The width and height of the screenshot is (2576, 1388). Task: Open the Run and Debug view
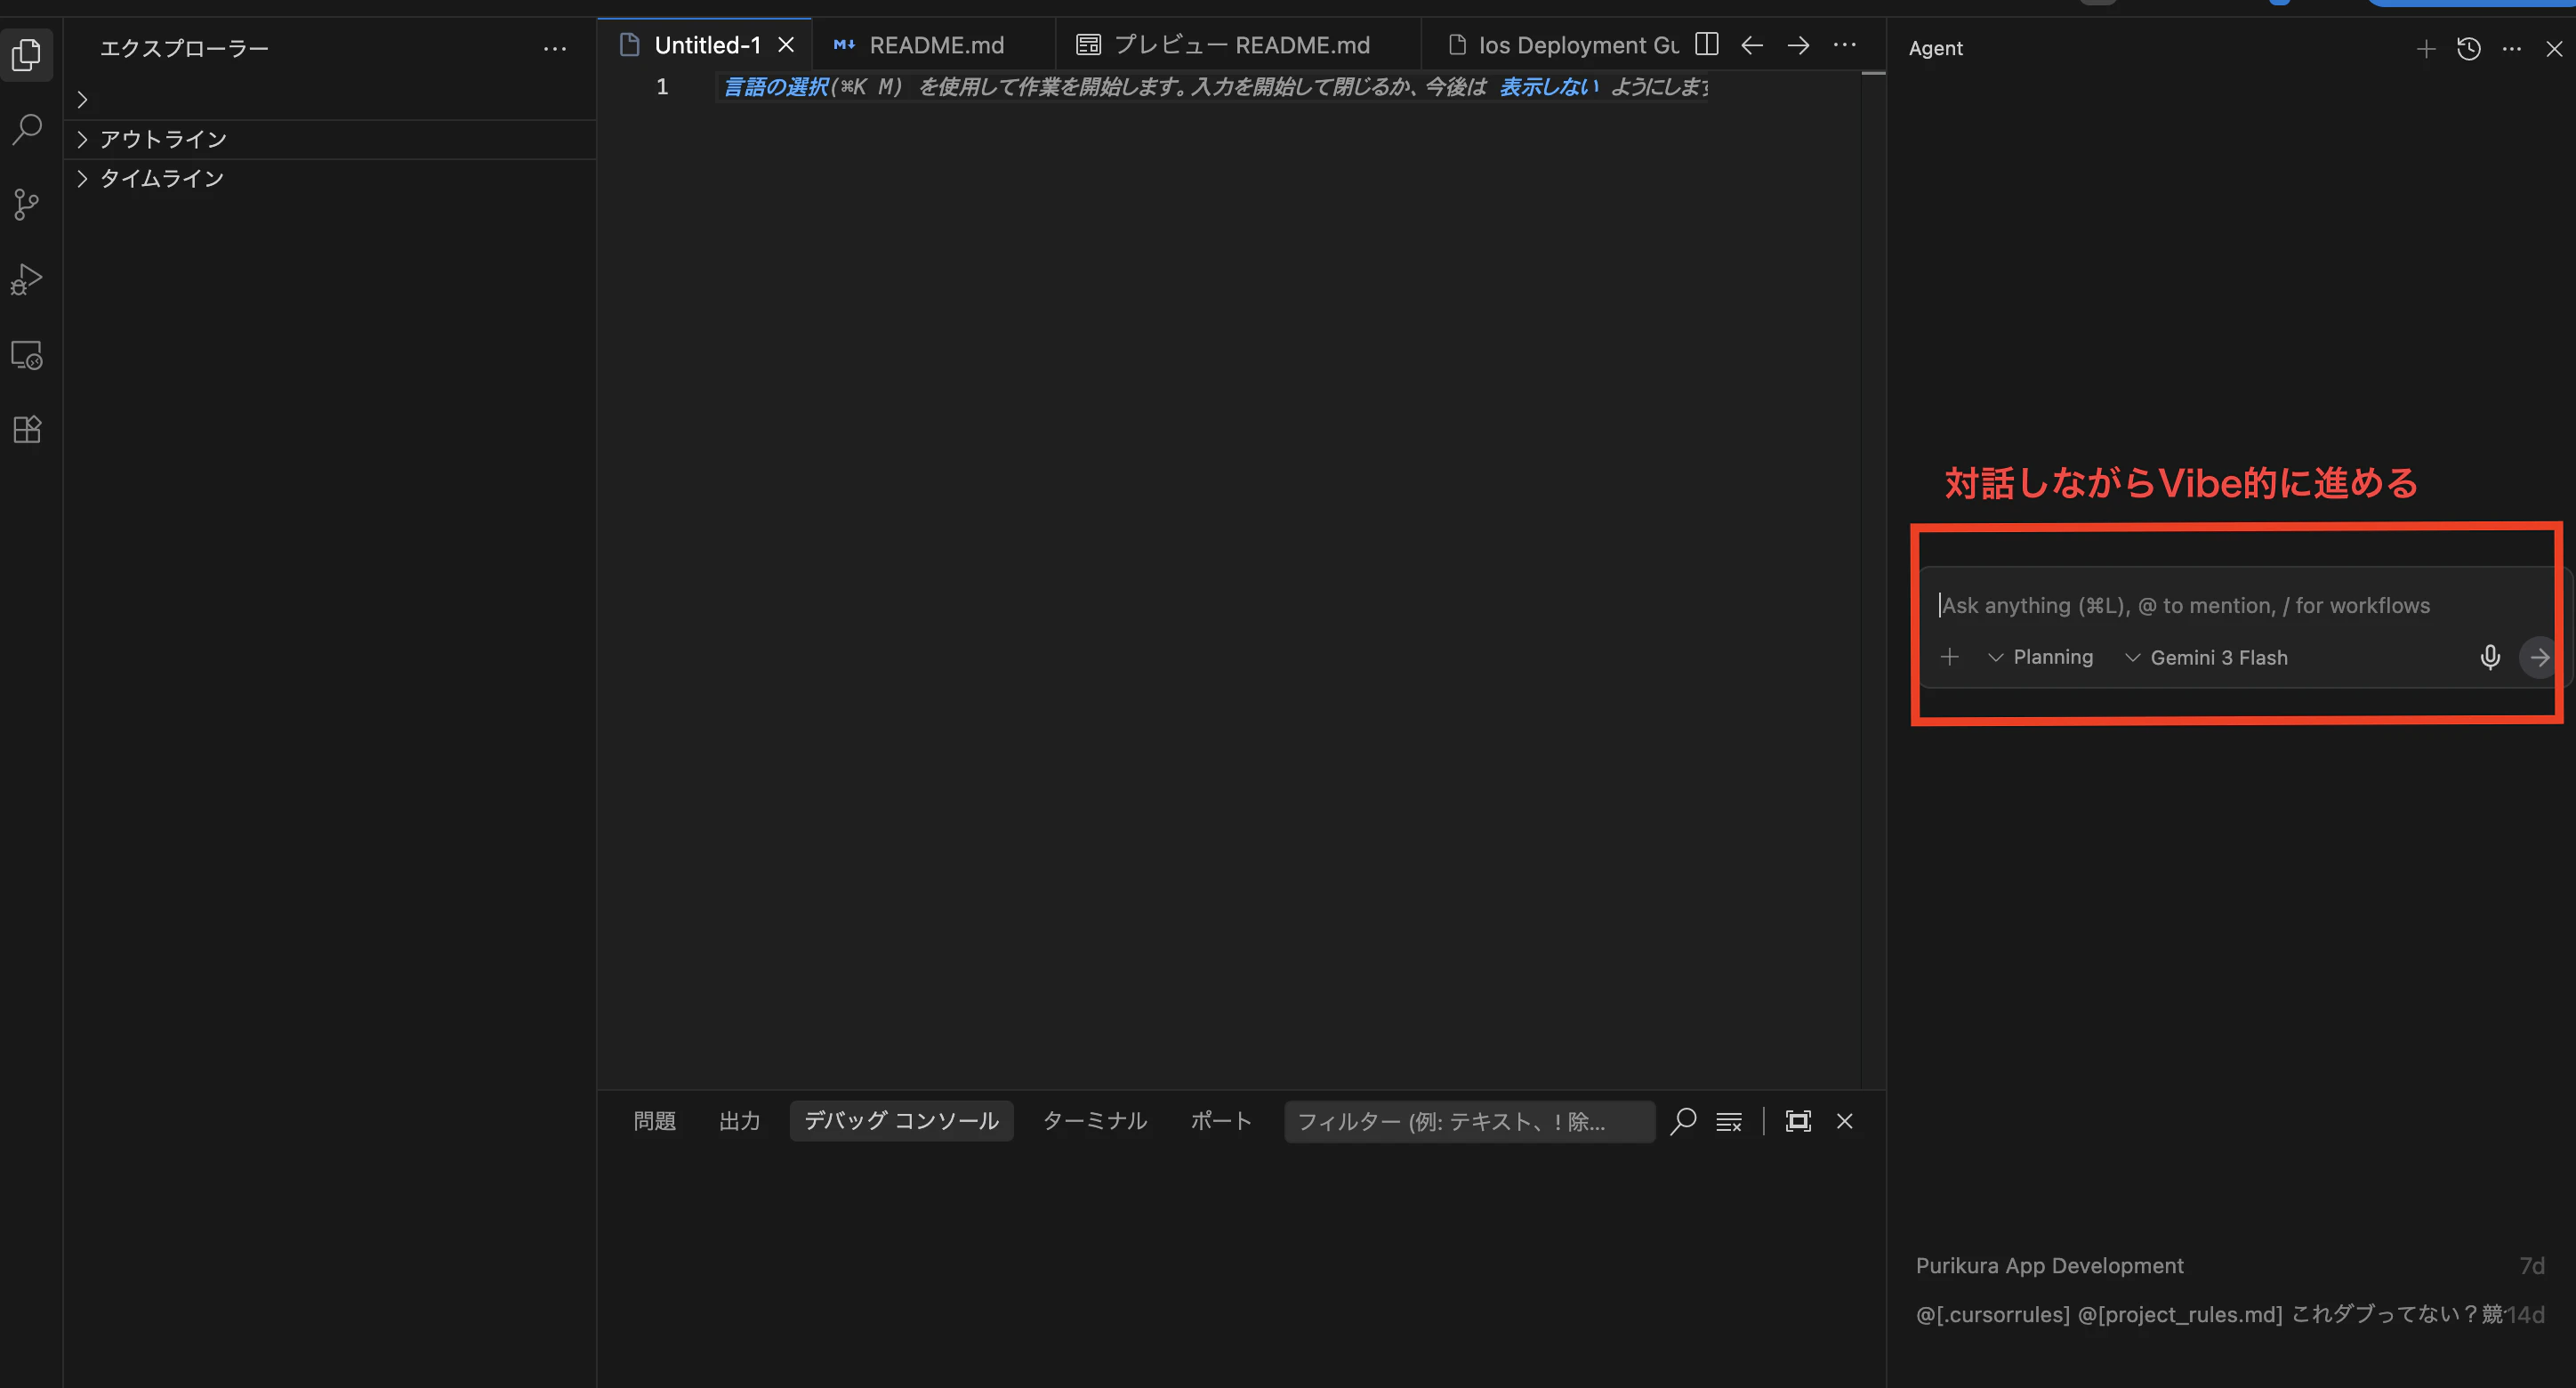point(27,279)
